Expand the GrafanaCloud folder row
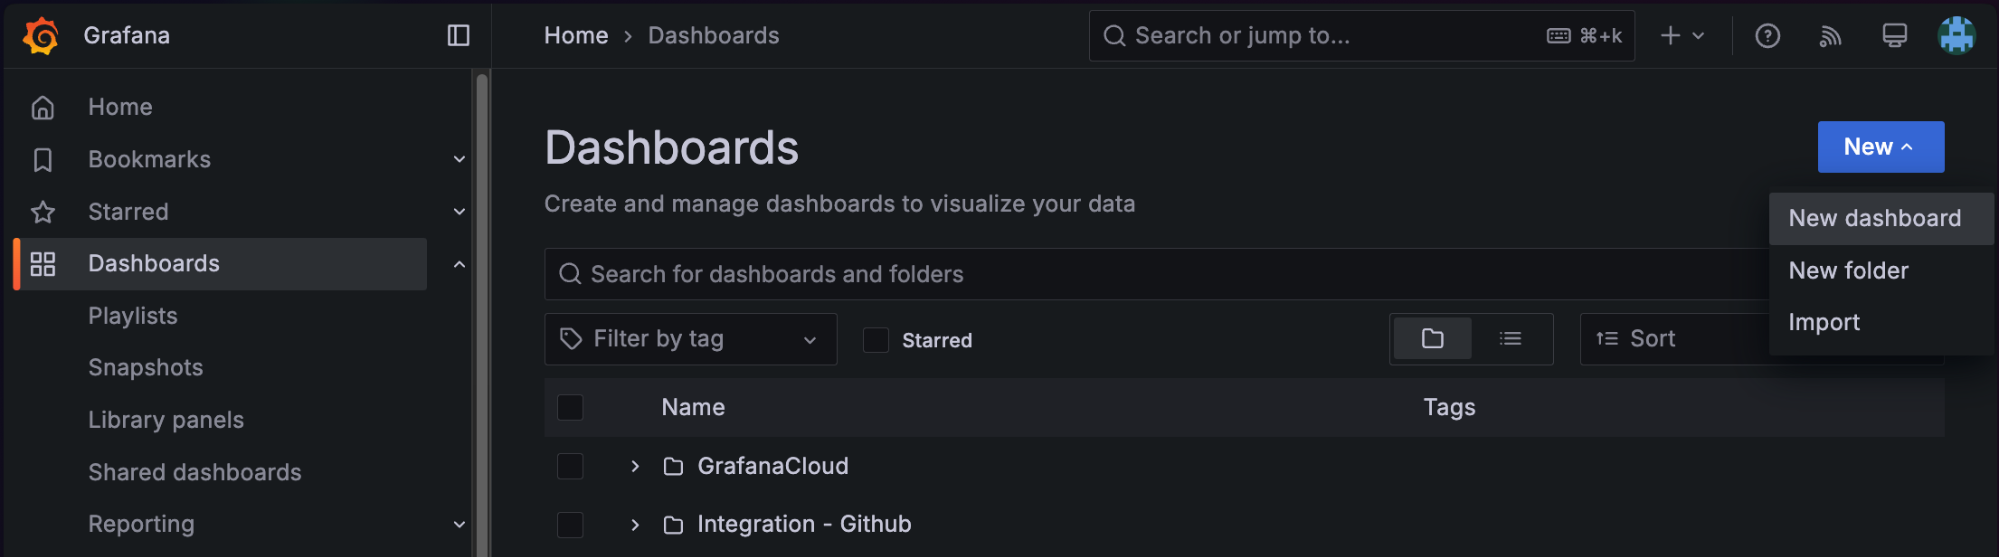 coord(635,466)
